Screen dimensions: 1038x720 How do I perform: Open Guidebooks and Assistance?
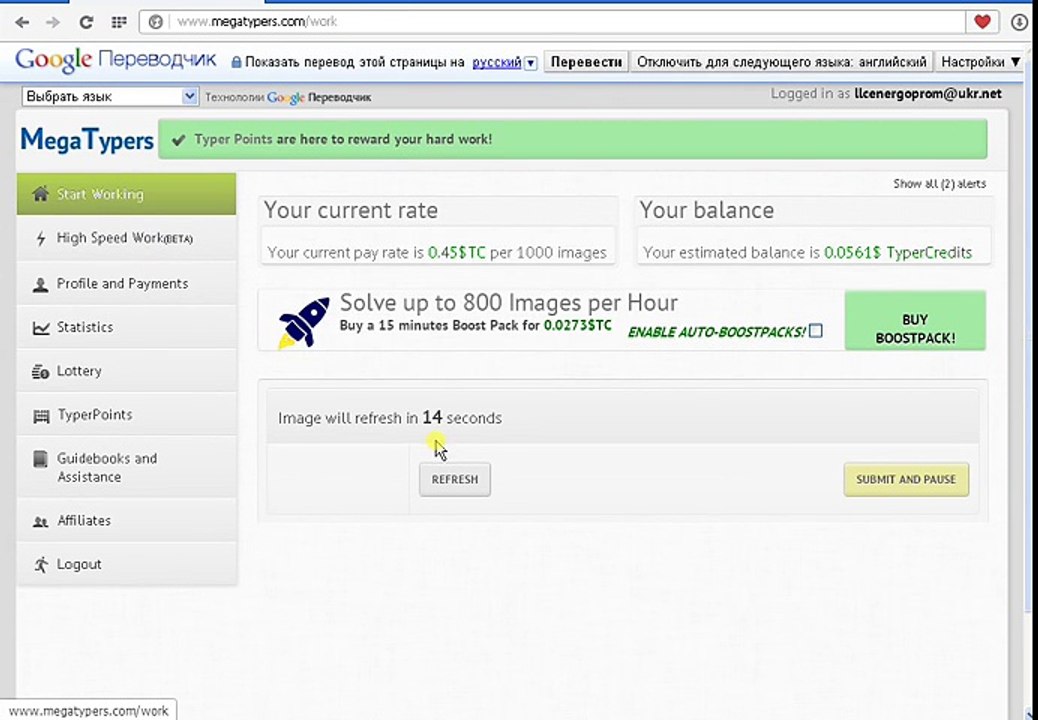[126, 467]
